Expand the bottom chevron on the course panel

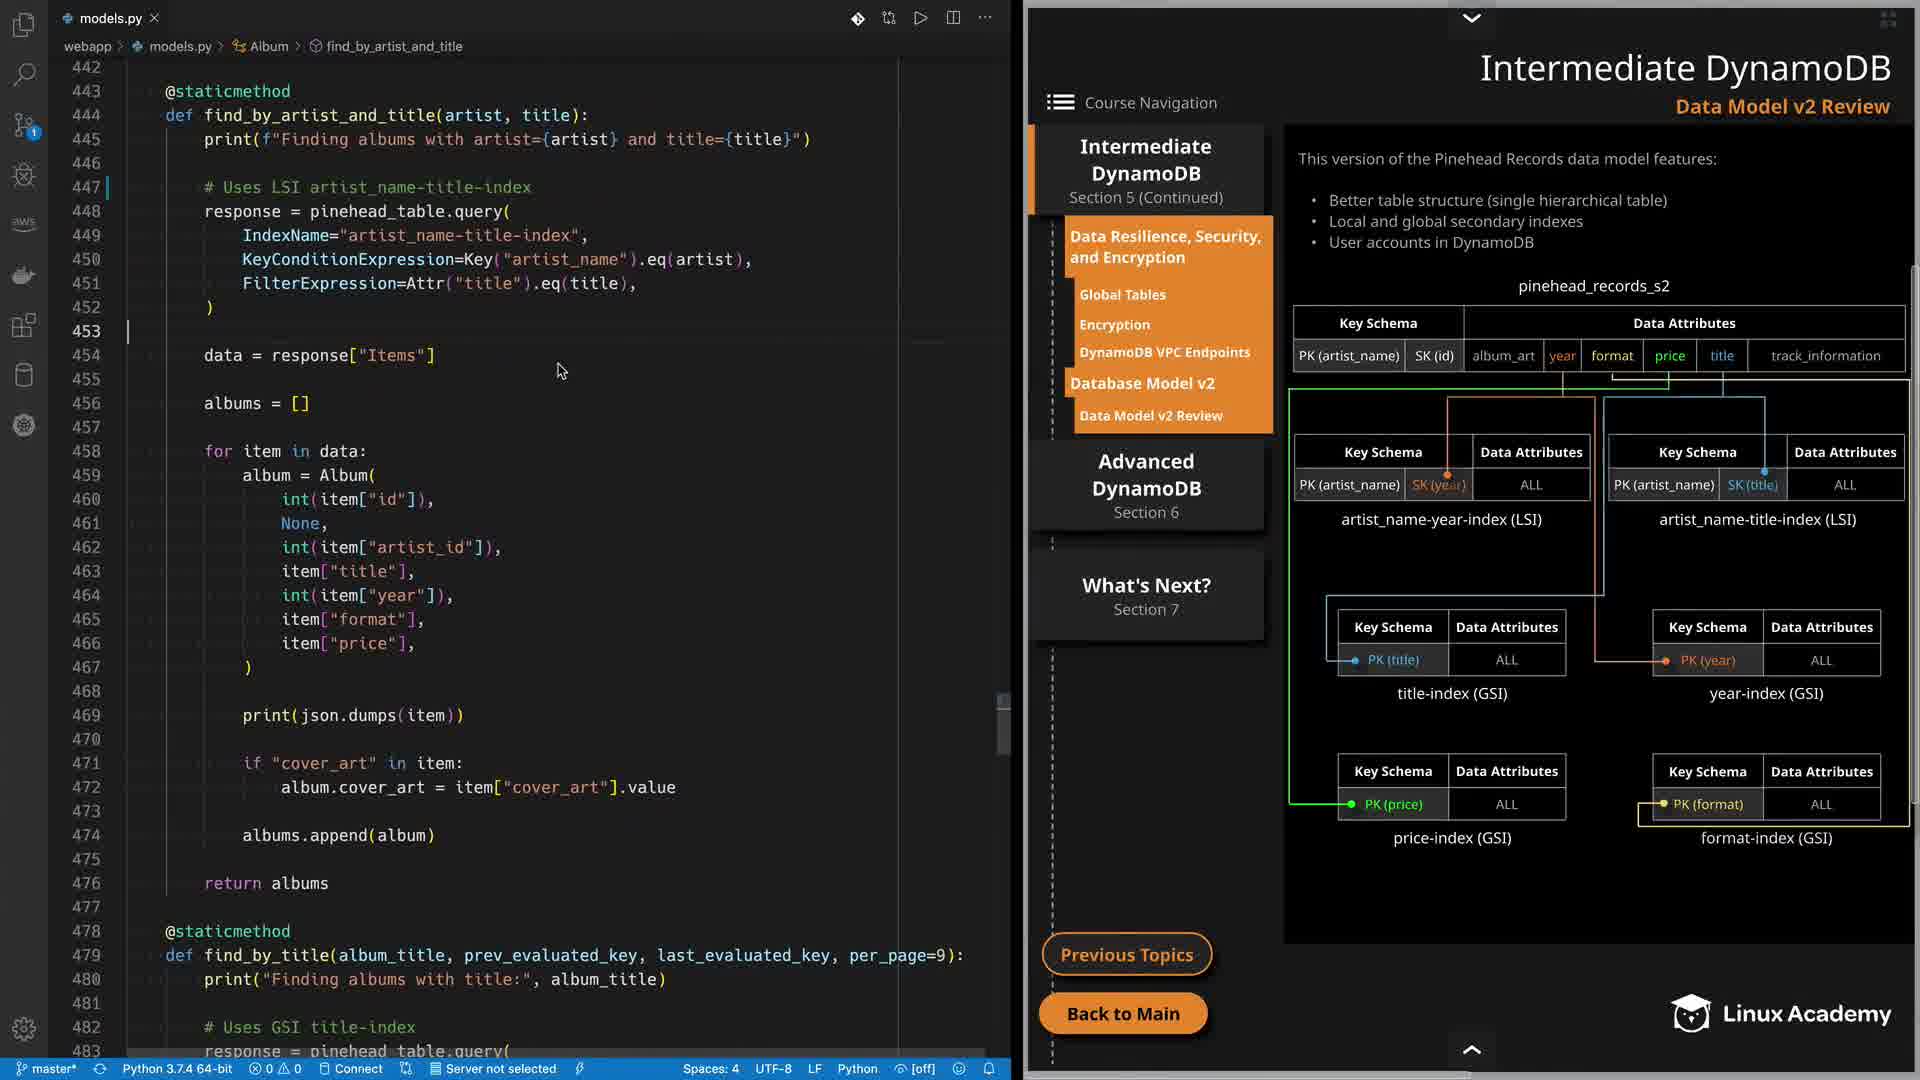(x=1471, y=1049)
